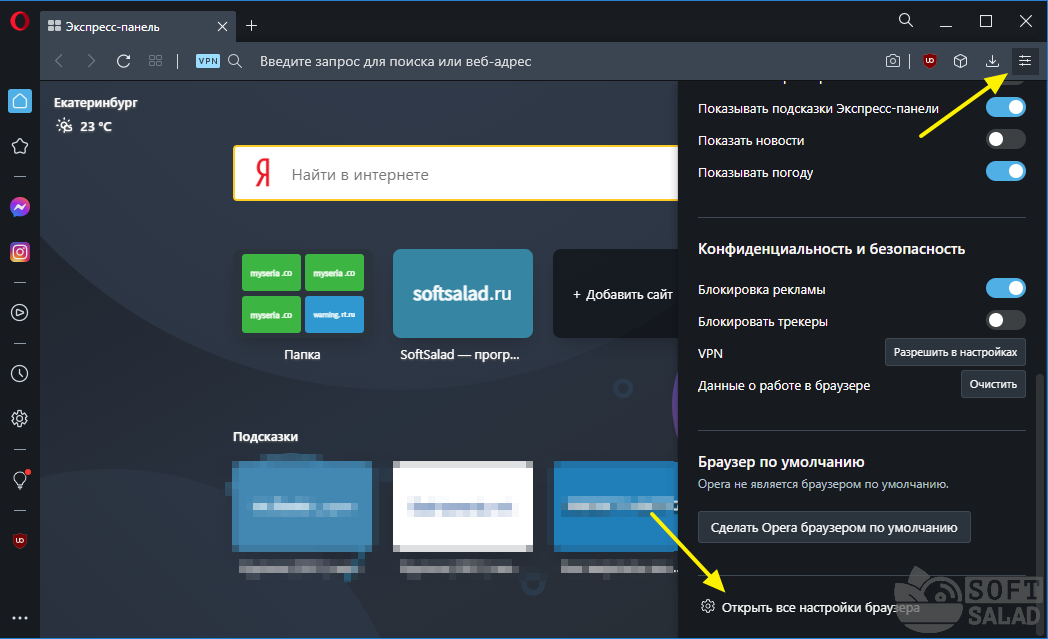1048x639 pixels.
Task: Enable the tracker blocking toggle
Action: point(1006,321)
